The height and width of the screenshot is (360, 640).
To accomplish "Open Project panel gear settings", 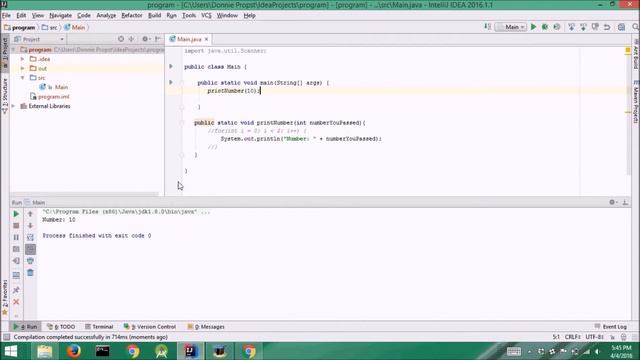I will tap(145, 39).
